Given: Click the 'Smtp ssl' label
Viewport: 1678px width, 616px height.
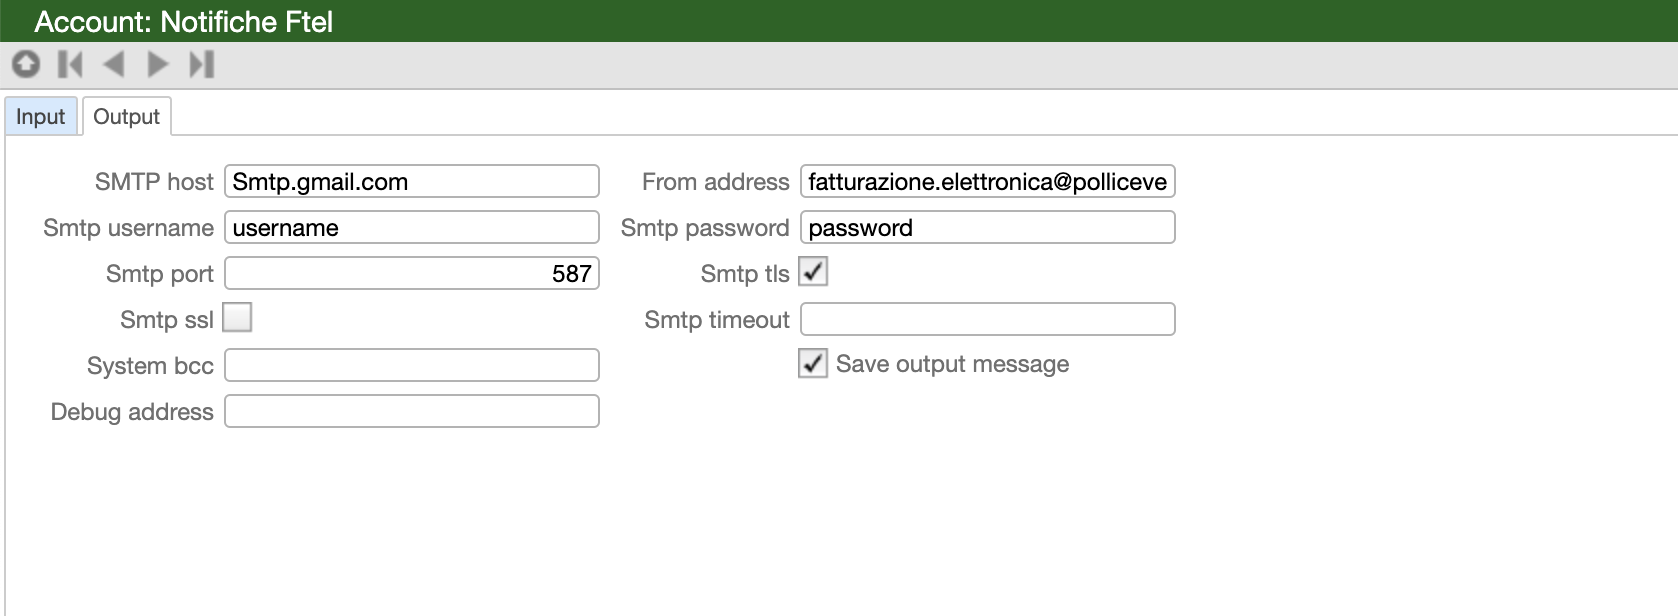Looking at the screenshot, I should [167, 320].
